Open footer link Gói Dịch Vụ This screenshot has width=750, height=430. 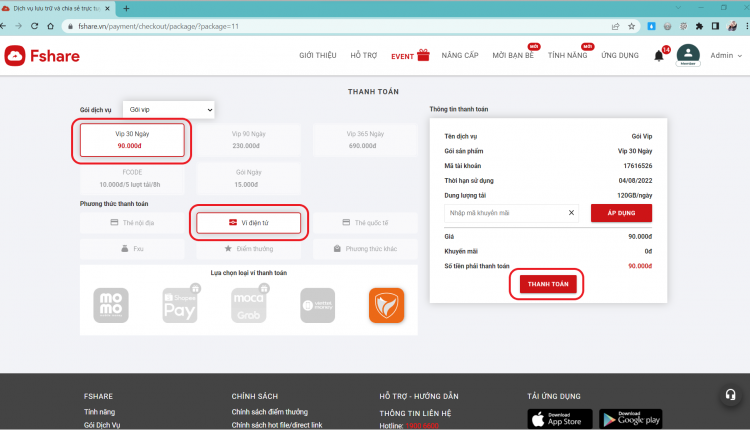click(x=102, y=425)
